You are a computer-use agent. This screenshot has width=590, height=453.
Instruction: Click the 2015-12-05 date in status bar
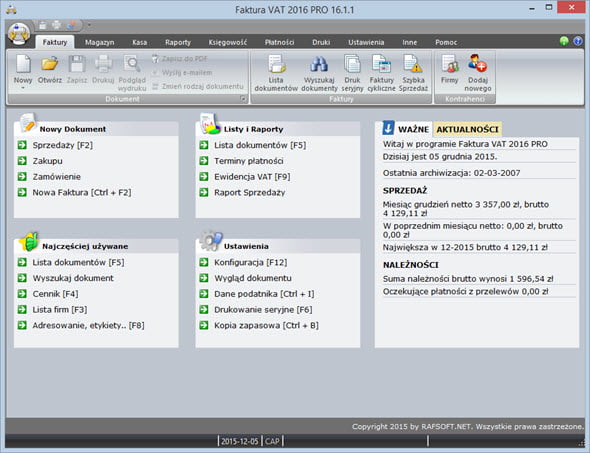(x=240, y=441)
